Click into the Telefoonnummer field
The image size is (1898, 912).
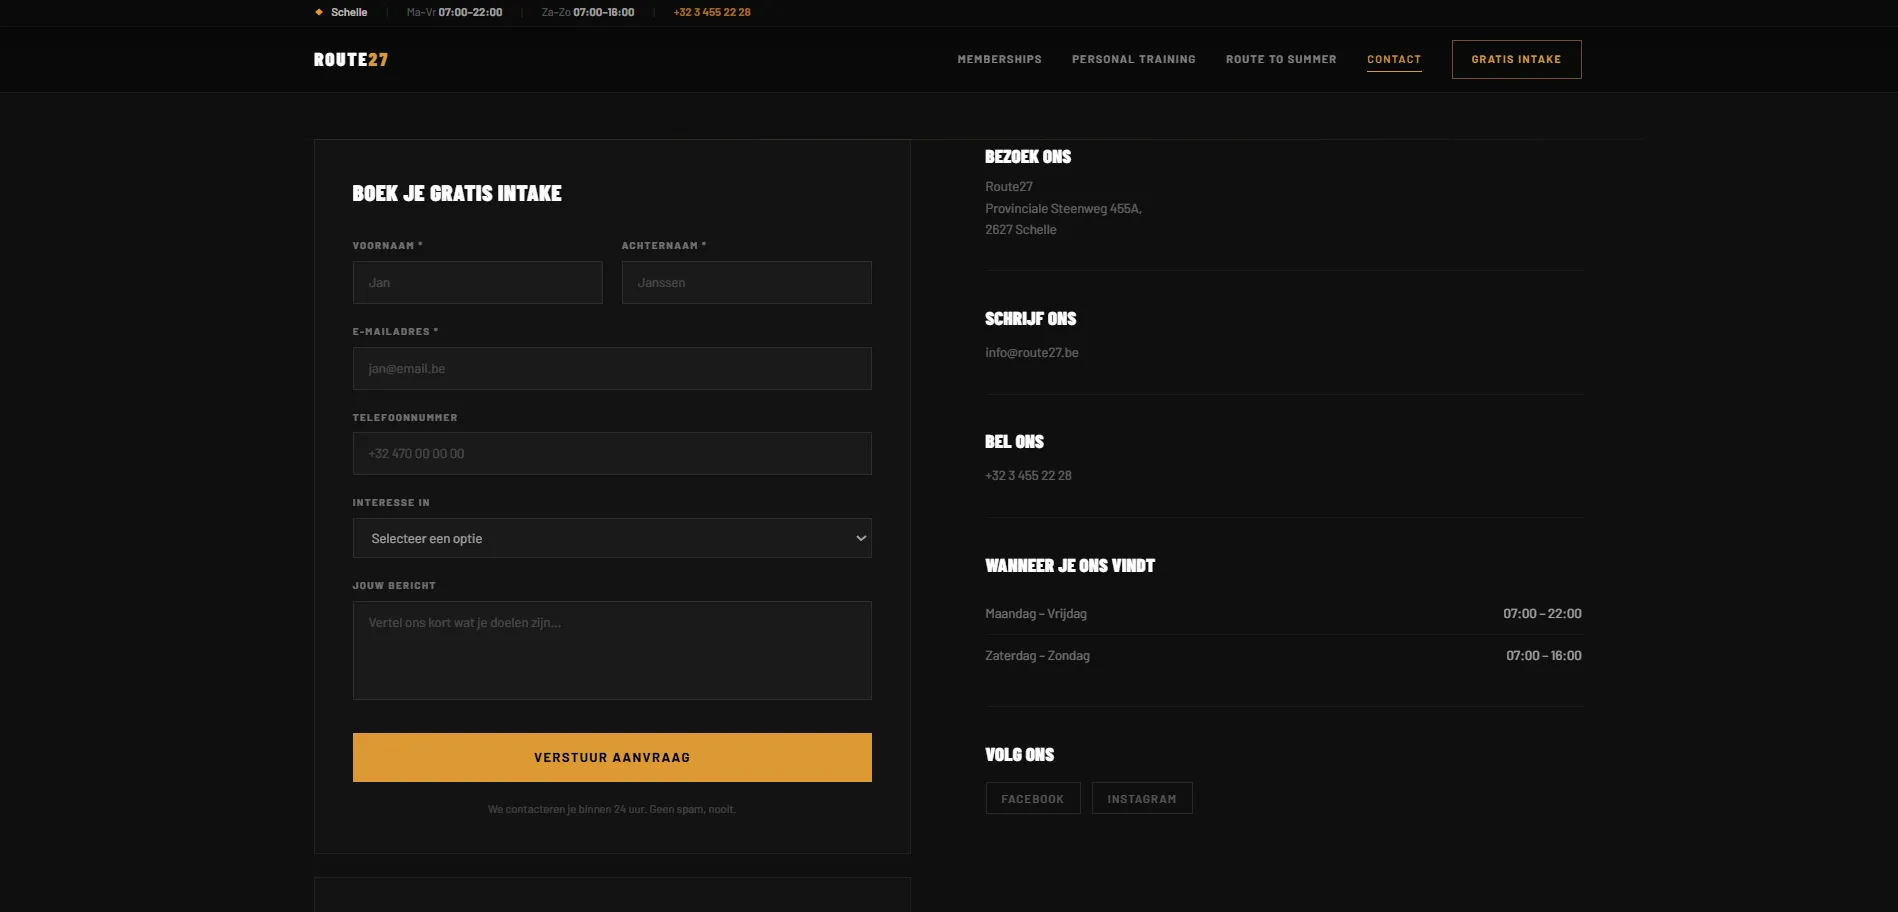[612, 453]
